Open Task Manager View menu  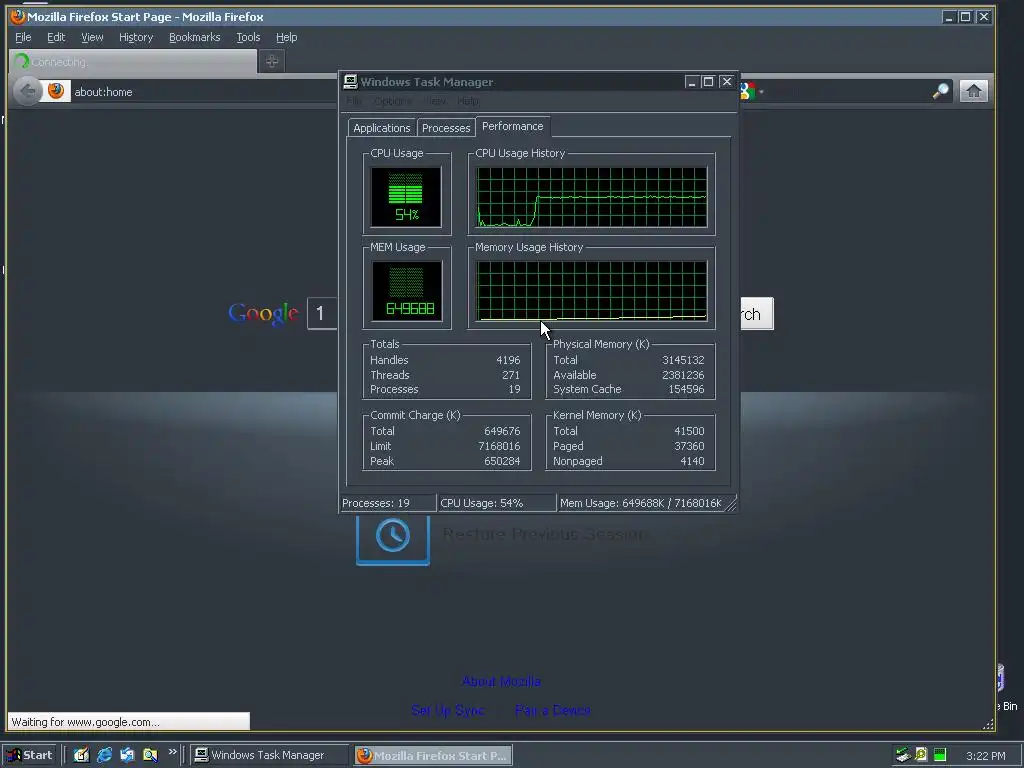click(x=435, y=101)
